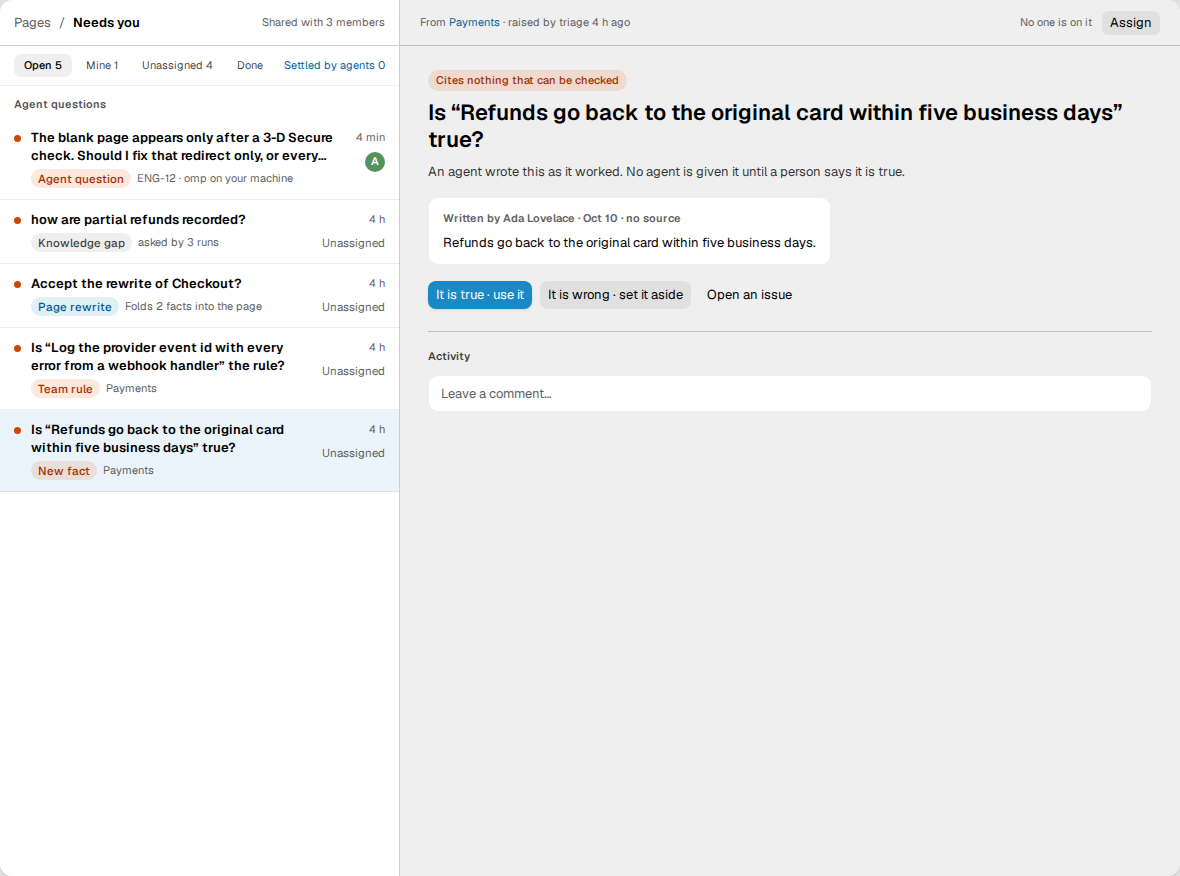Confirm with 'It is true · use it'
This screenshot has width=1180, height=876.
tap(480, 295)
